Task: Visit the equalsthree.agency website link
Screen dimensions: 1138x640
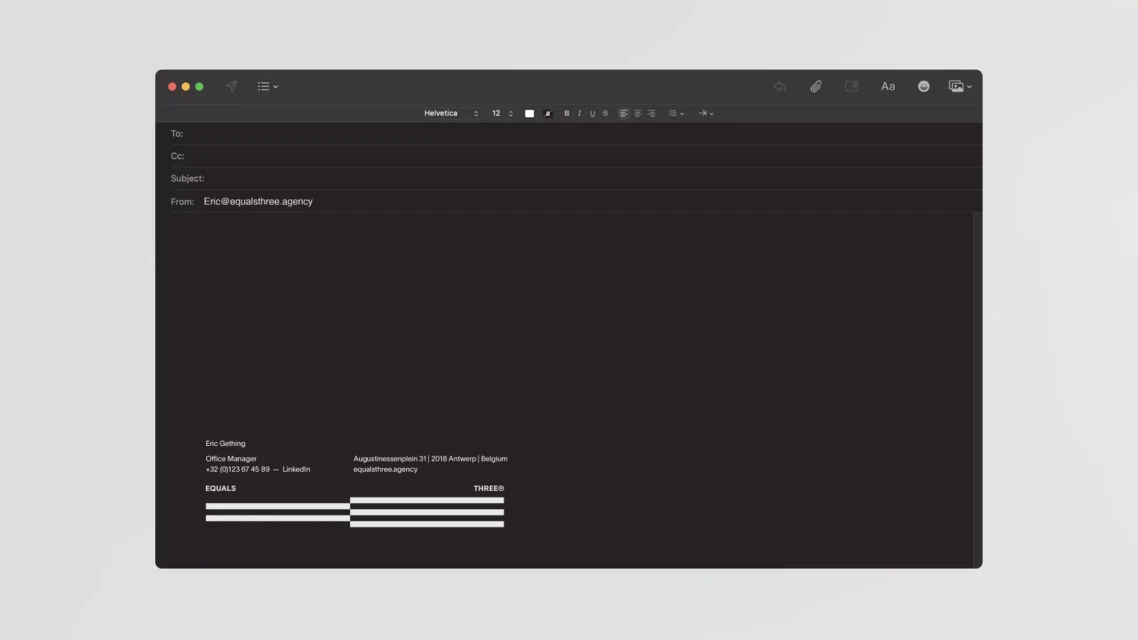Action: [x=384, y=468]
